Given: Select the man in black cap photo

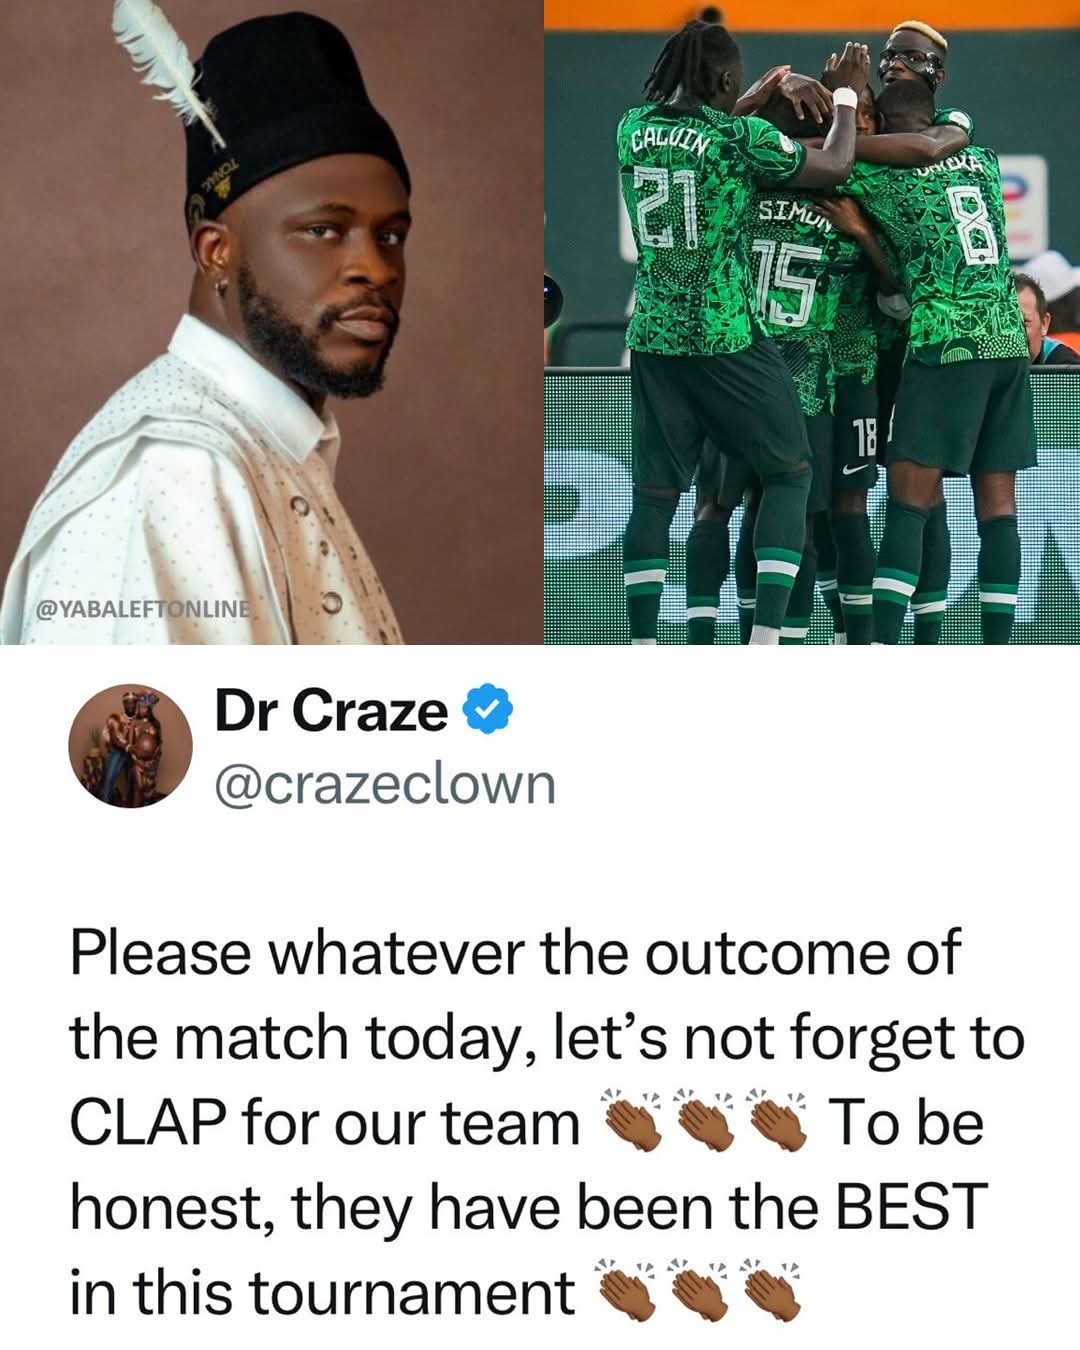Looking at the screenshot, I should point(269,322).
